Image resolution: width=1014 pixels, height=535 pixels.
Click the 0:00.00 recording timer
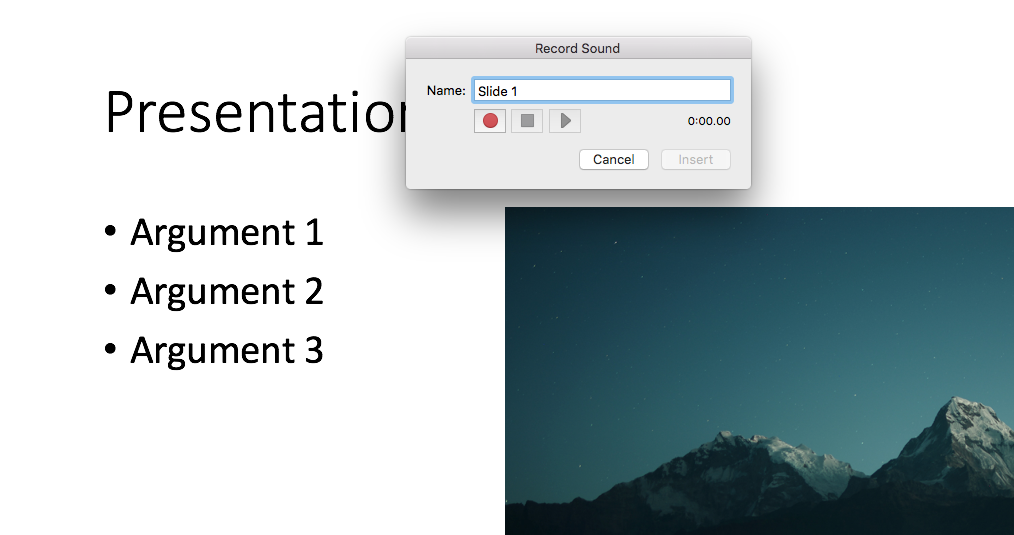click(x=708, y=122)
